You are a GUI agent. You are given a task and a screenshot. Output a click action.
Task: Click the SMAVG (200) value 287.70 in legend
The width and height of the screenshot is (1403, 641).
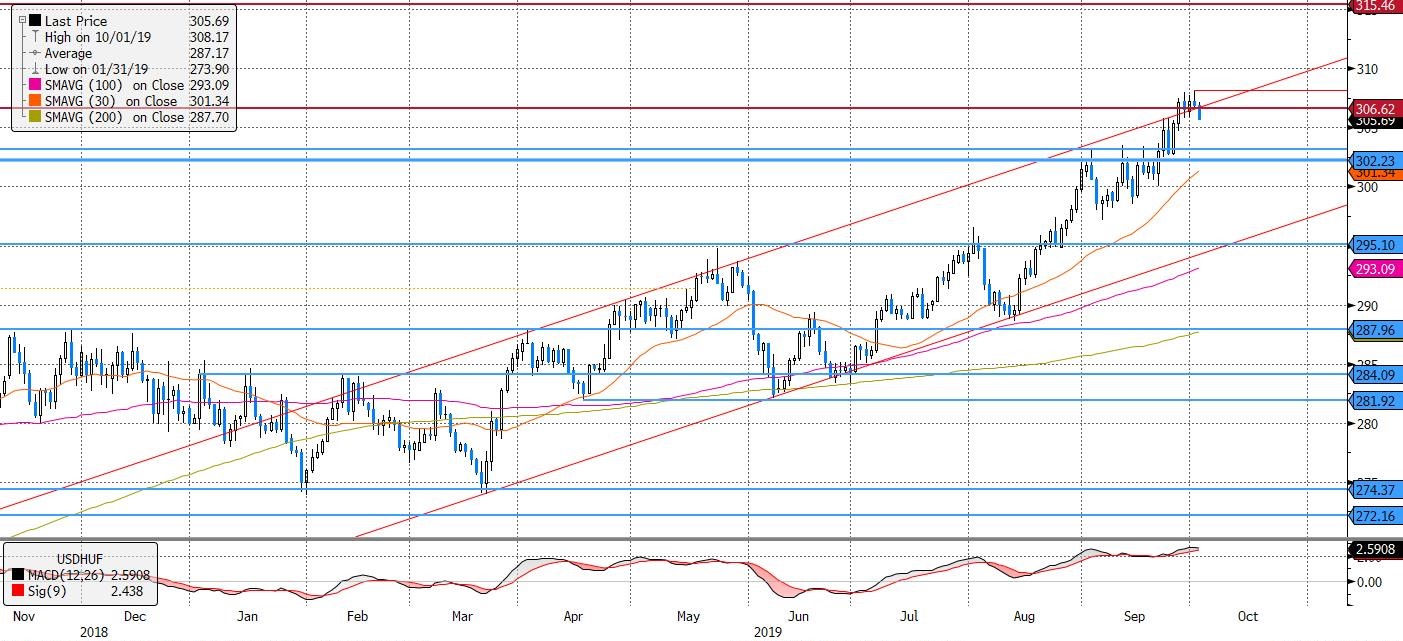208,117
